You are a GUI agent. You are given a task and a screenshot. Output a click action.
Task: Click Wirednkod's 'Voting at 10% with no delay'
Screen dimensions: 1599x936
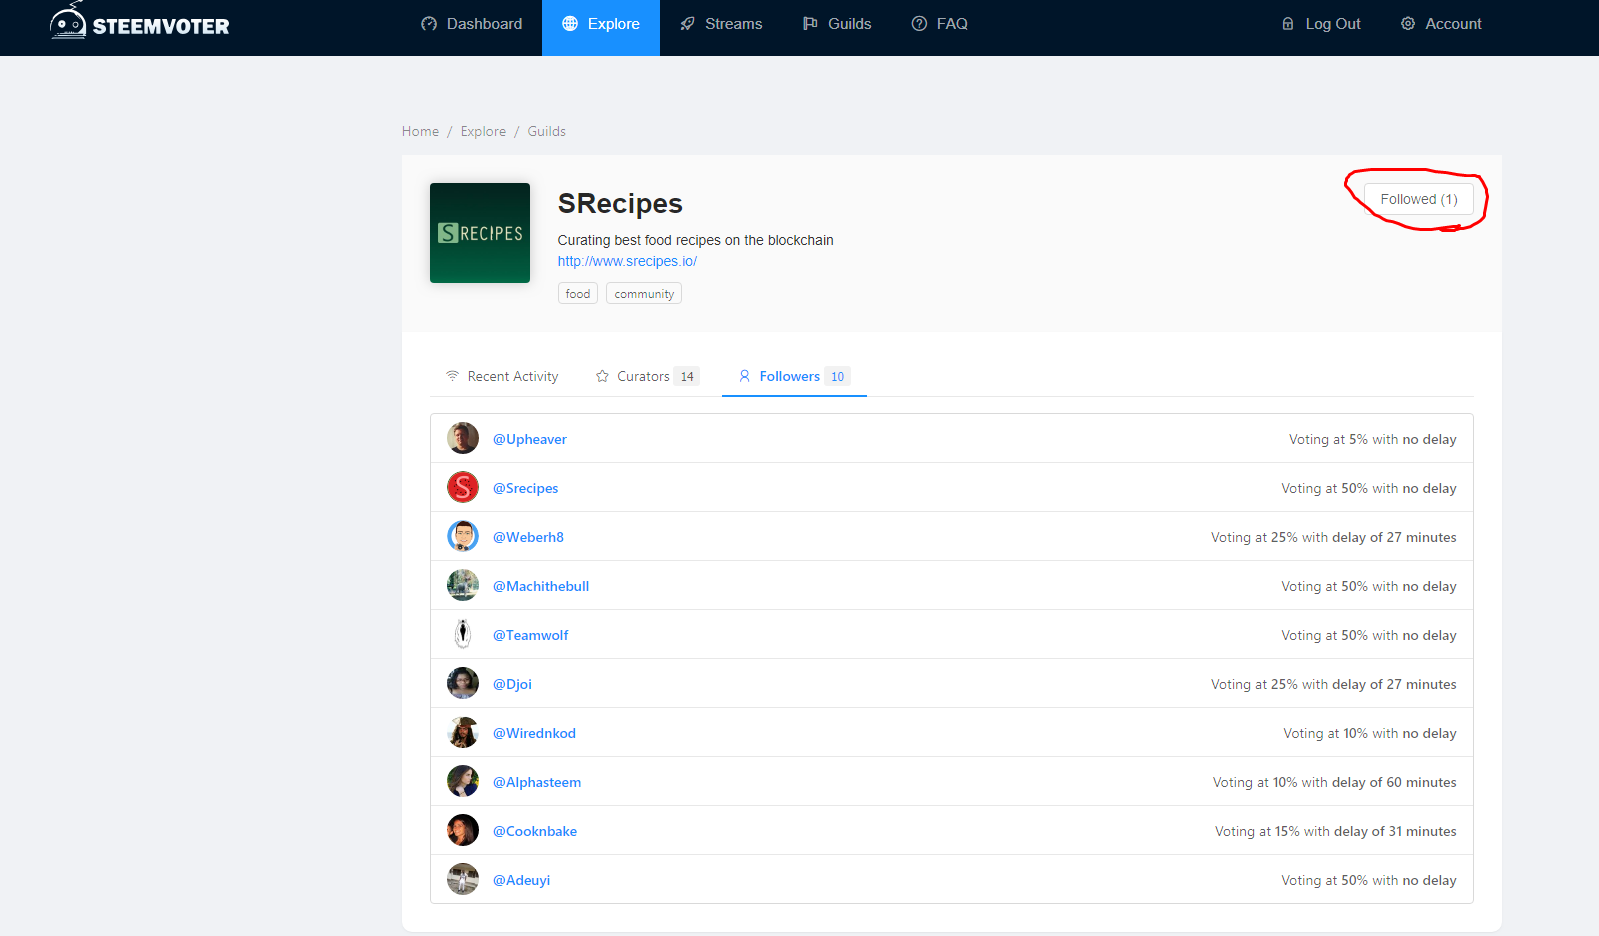tap(1370, 733)
